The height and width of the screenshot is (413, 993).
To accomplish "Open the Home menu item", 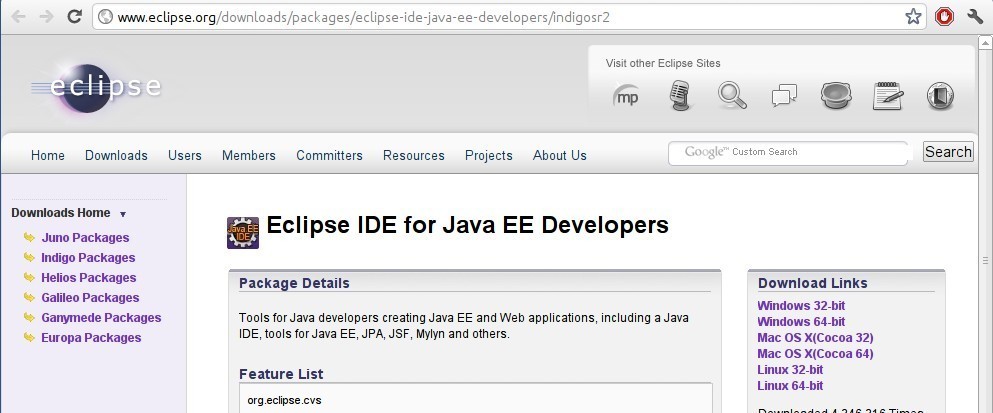I will pyautogui.click(x=47, y=155).
